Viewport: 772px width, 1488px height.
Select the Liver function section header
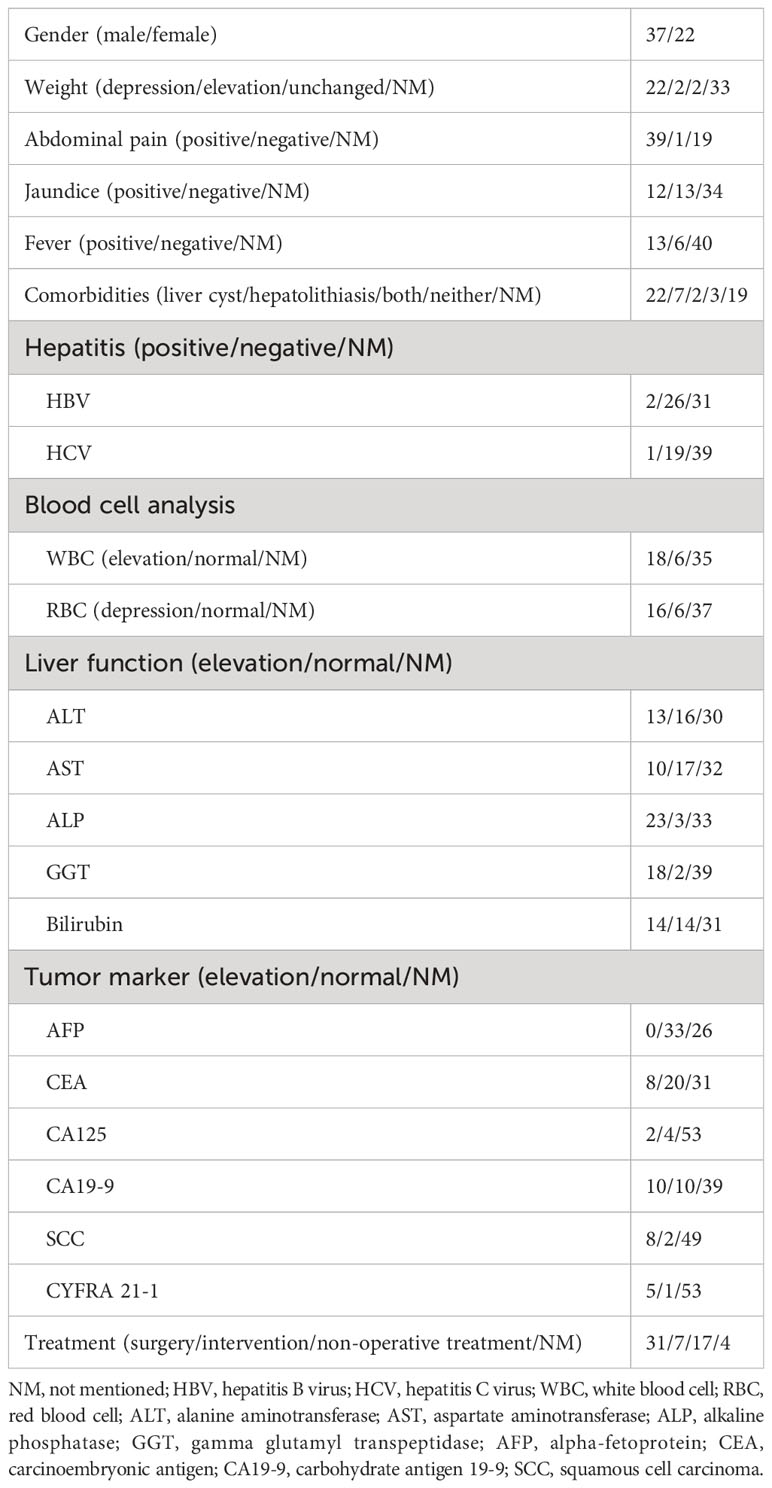click(238, 662)
